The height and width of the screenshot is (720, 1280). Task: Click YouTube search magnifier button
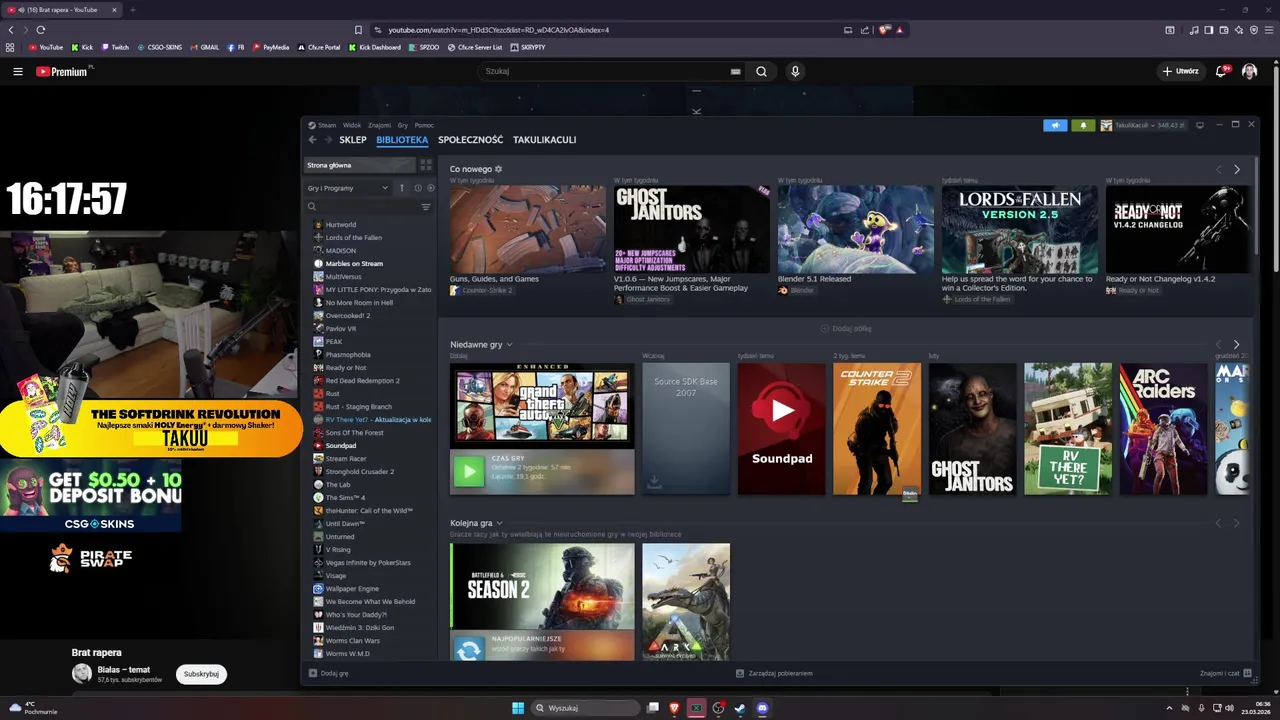[761, 71]
